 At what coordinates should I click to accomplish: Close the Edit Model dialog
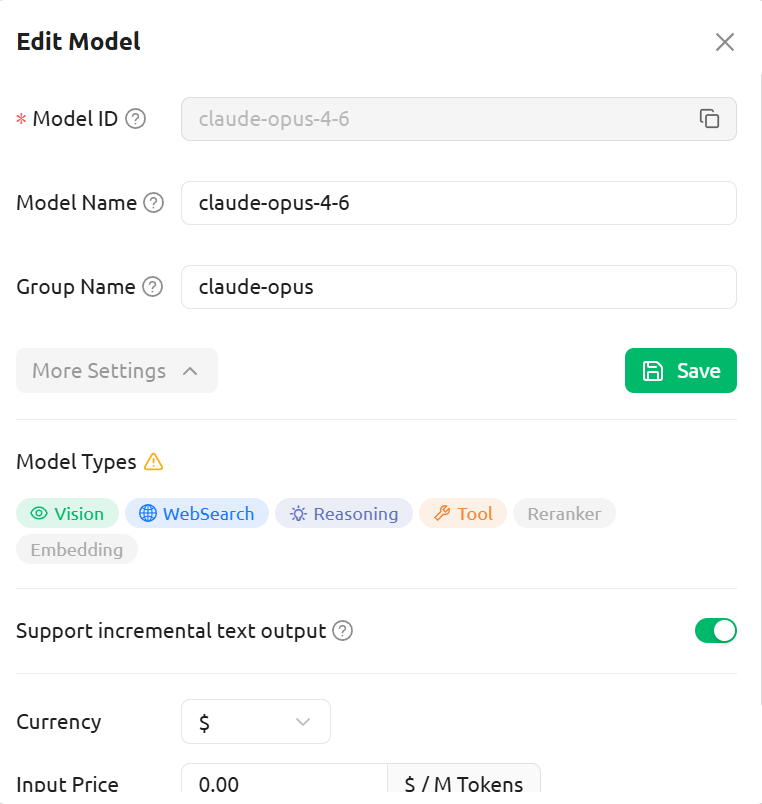pos(725,42)
